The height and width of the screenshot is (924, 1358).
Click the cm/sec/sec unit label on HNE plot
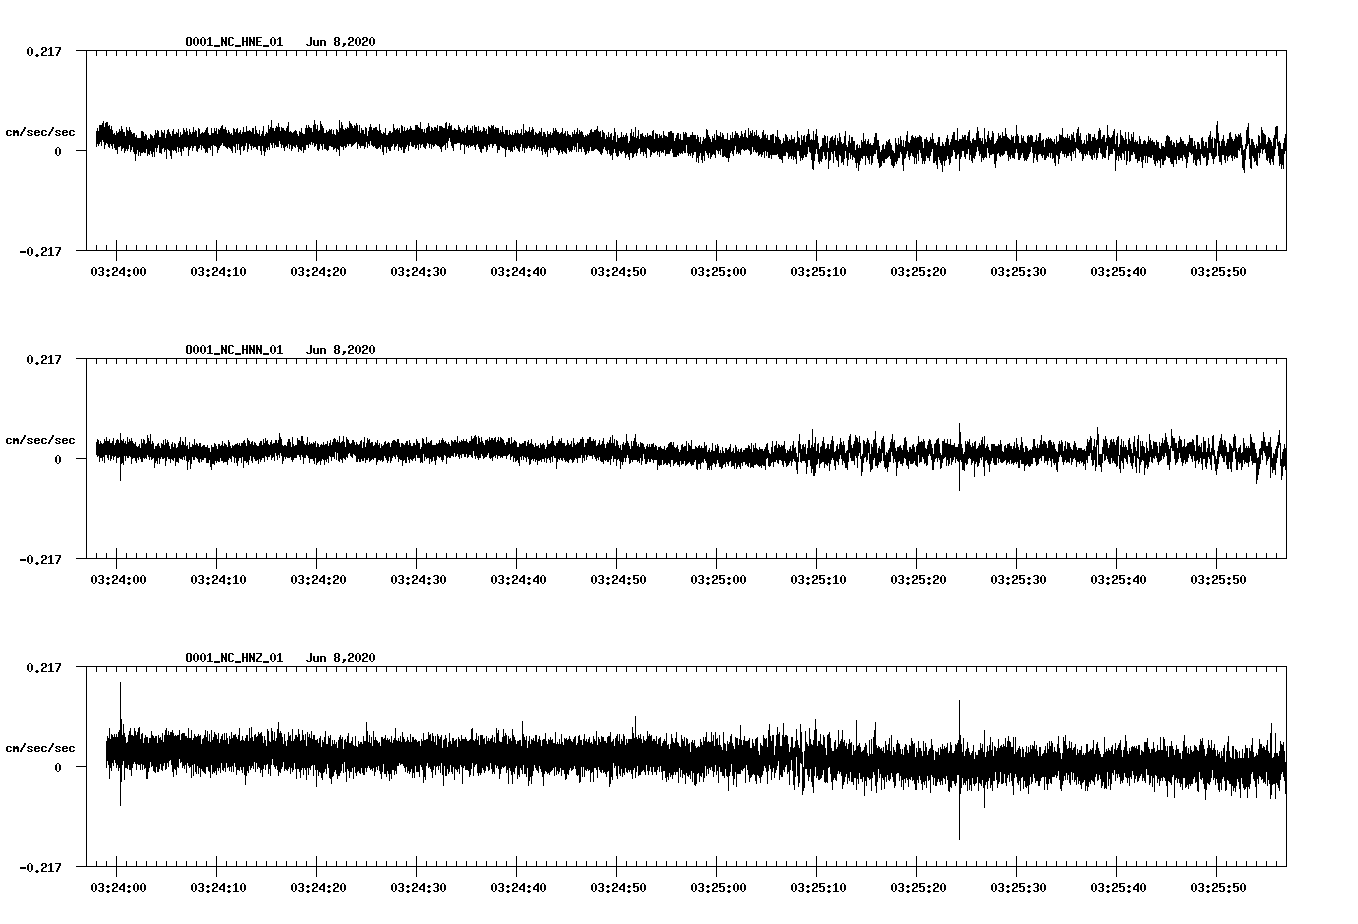(x=40, y=132)
